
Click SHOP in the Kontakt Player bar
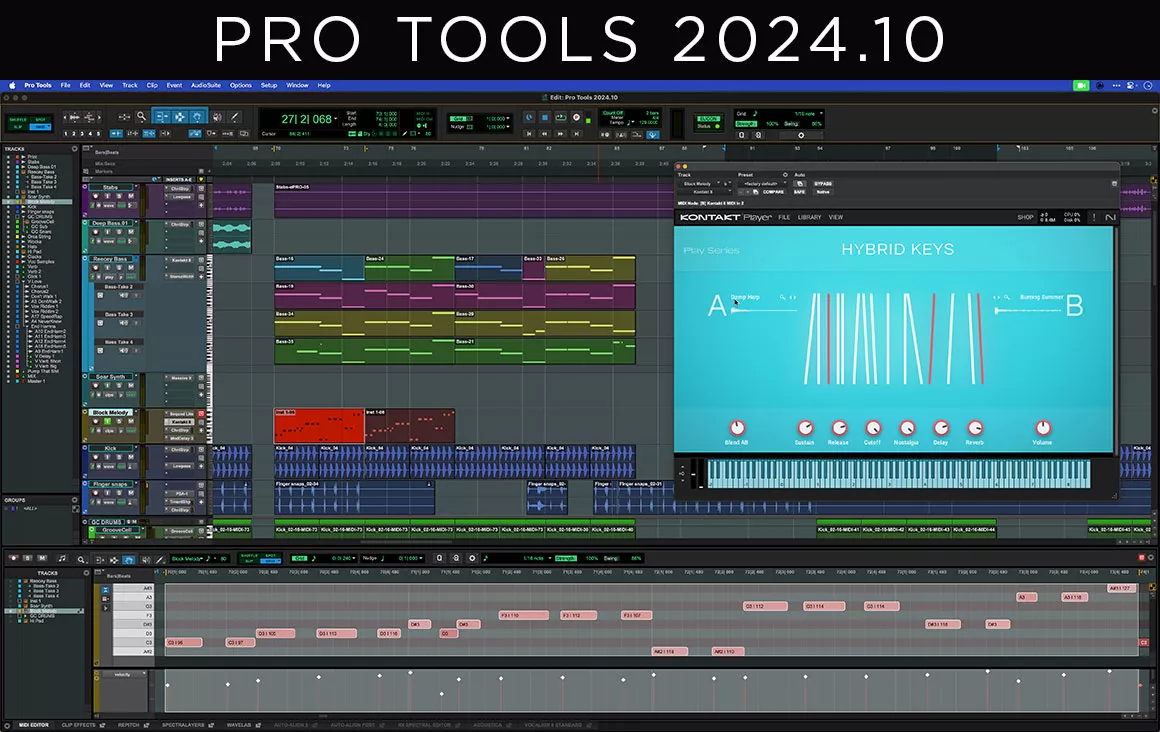coord(1026,216)
